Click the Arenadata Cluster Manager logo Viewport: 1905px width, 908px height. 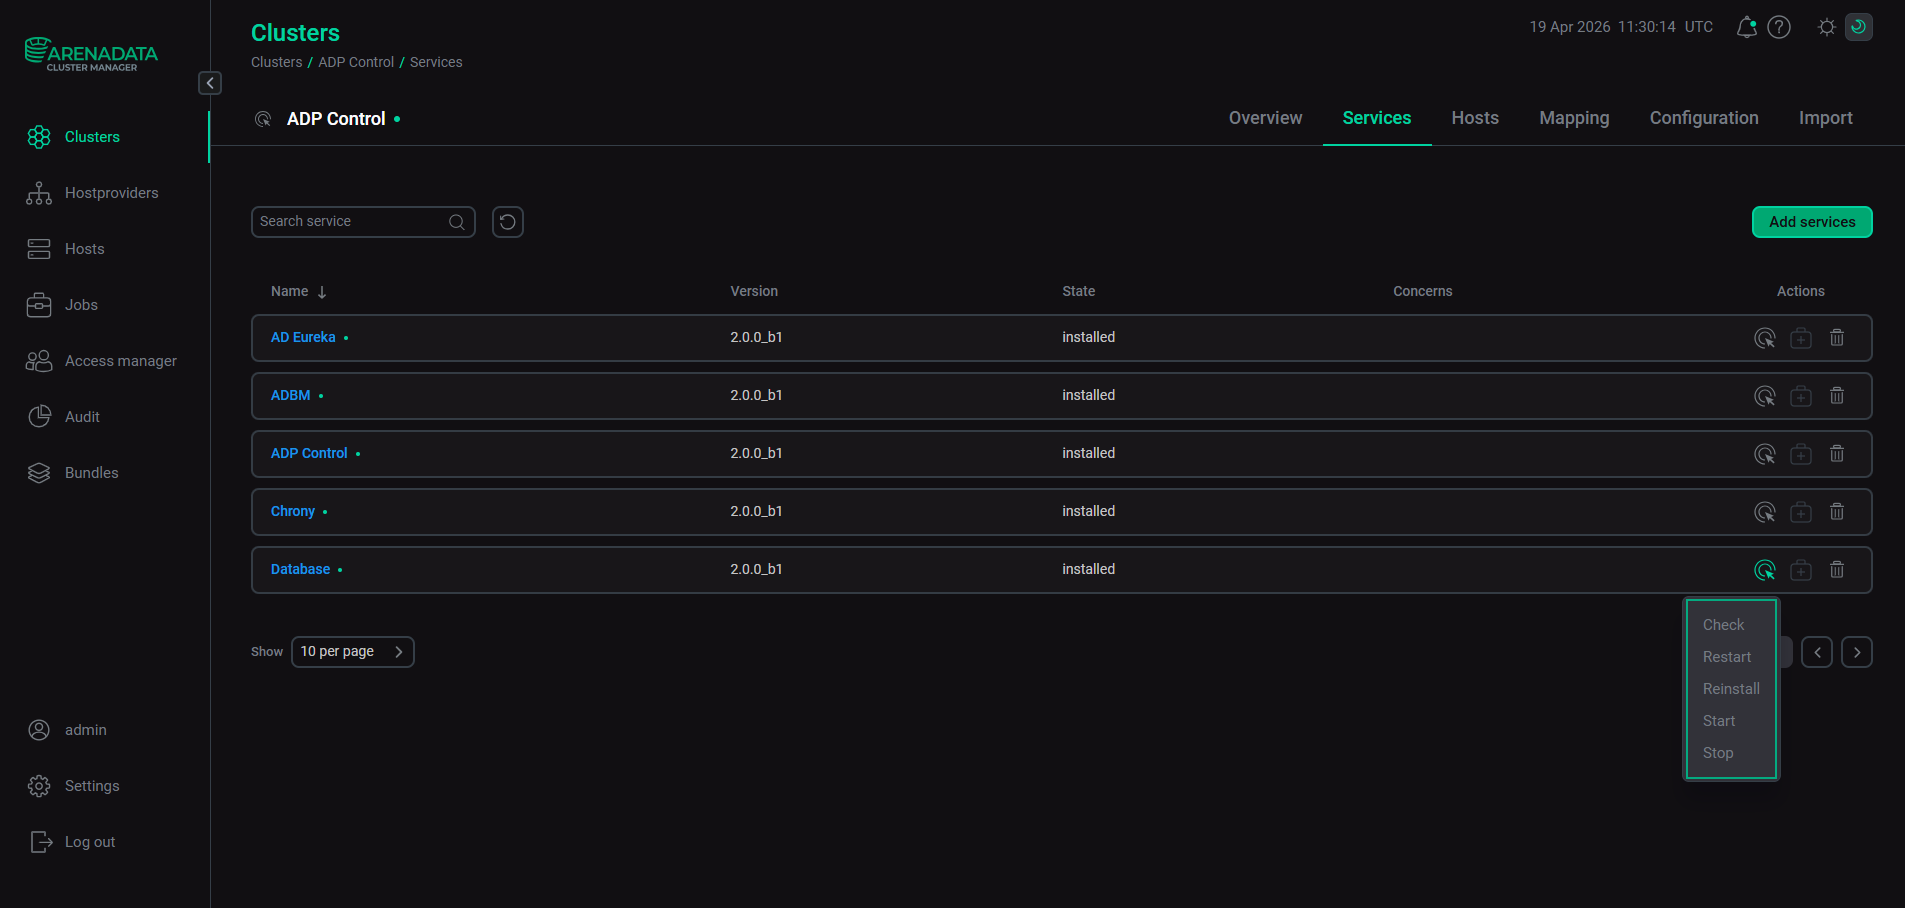[91, 54]
